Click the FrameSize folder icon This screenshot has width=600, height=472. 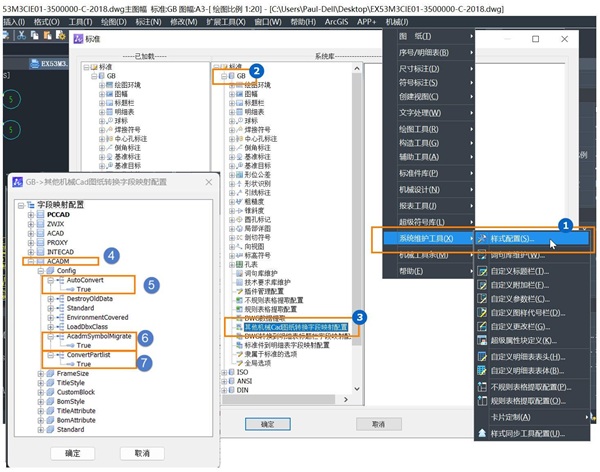point(50,373)
